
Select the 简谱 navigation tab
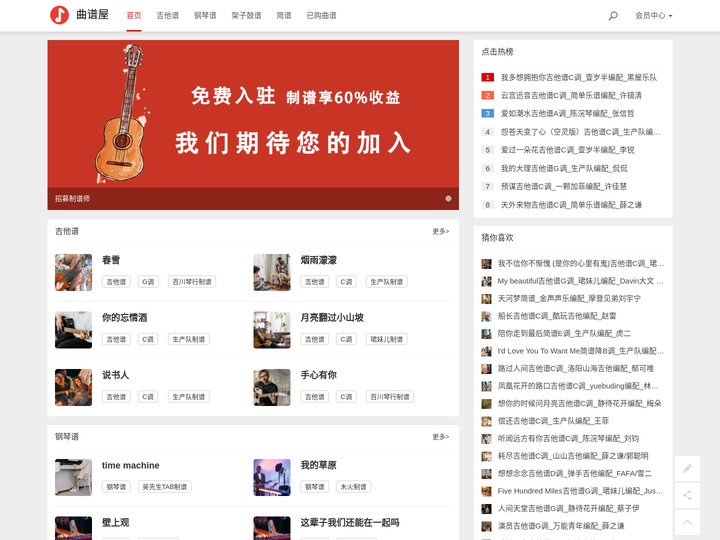pyautogui.click(x=284, y=15)
